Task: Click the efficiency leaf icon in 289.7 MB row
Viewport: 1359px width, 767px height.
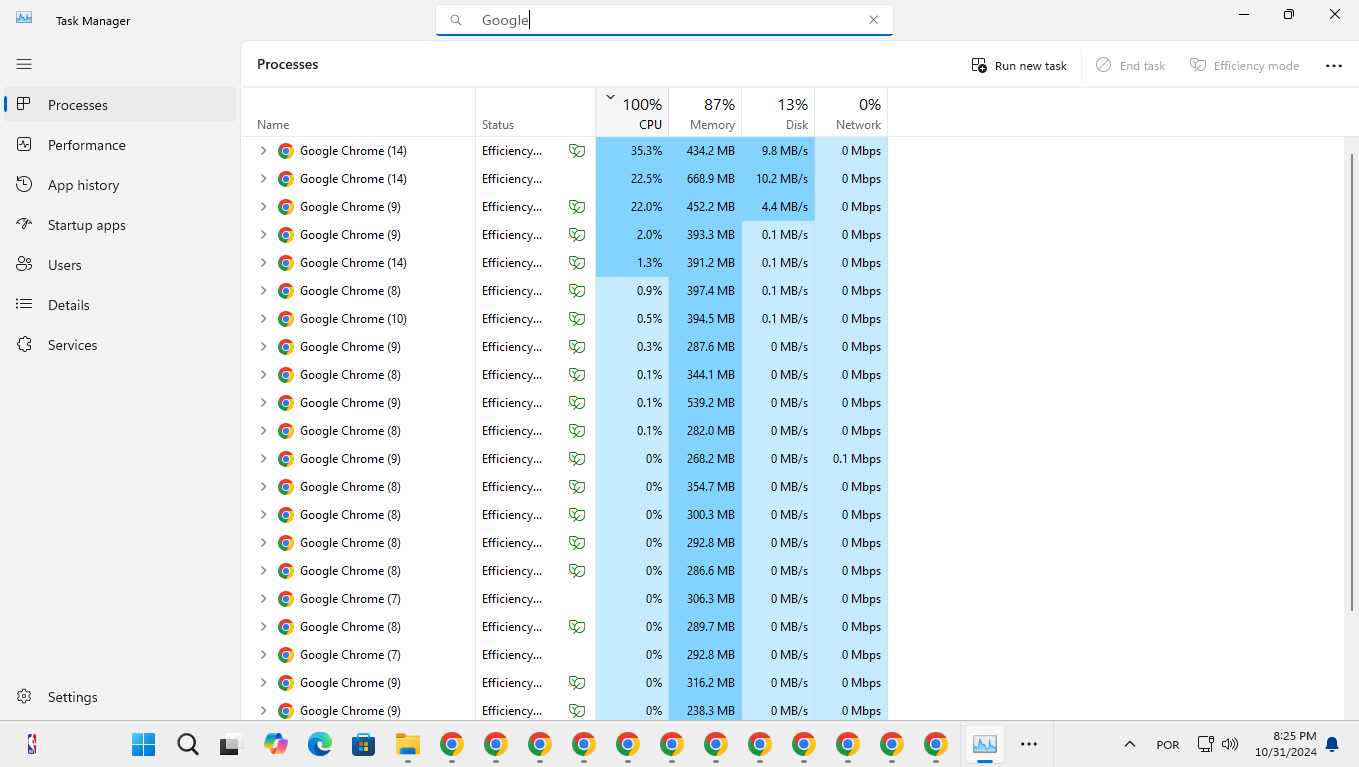Action: (576, 627)
